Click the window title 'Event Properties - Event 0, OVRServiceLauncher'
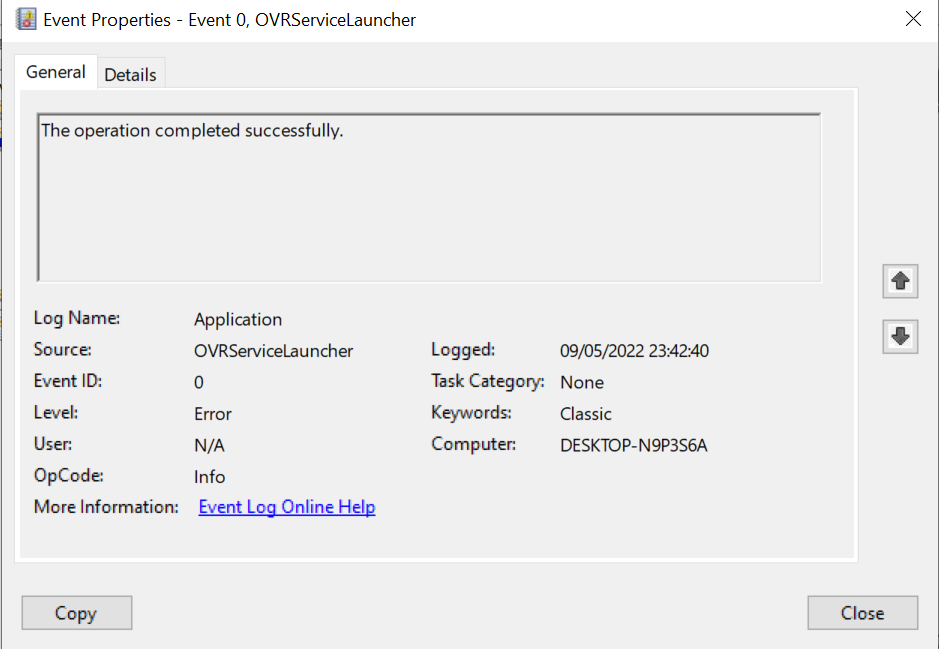The height and width of the screenshot is (649, 939). coord(229,20)
